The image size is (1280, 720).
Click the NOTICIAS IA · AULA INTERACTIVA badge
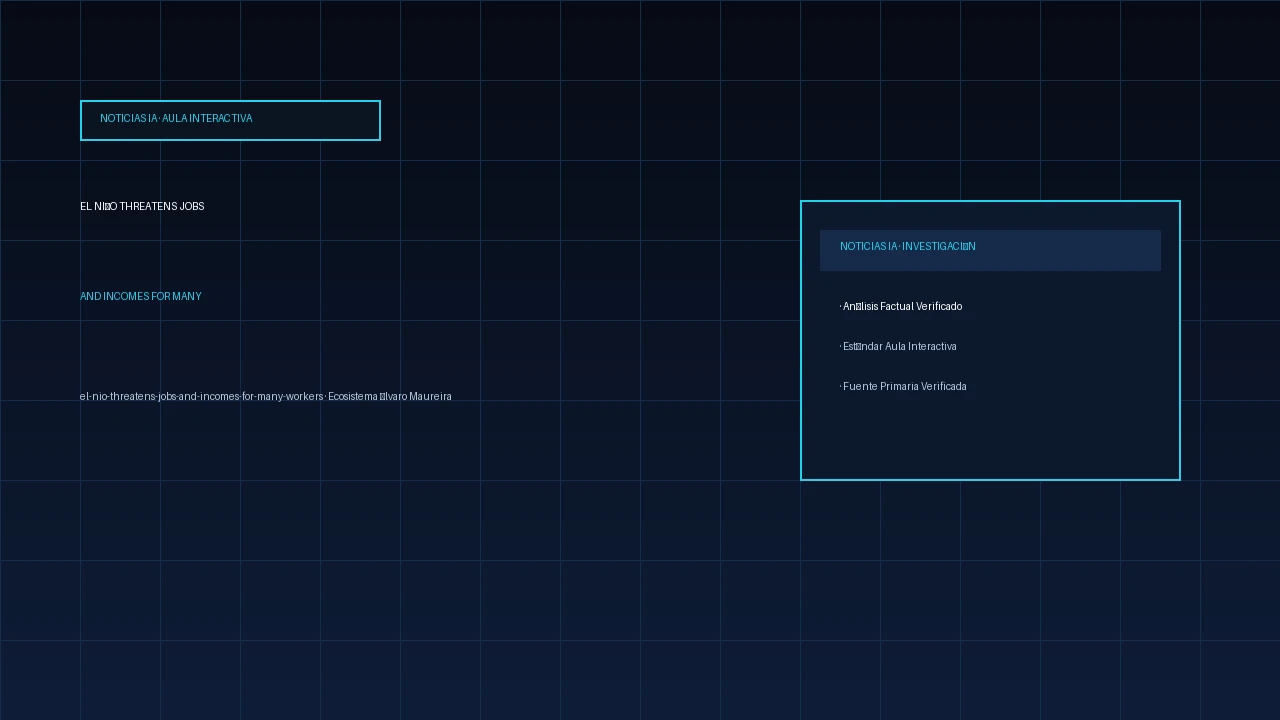click(230, 120)
